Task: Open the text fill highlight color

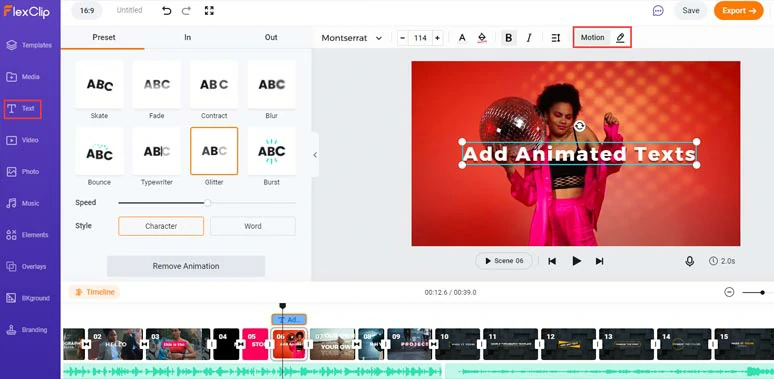Action: pyautogui.click(x=482, y=38)
